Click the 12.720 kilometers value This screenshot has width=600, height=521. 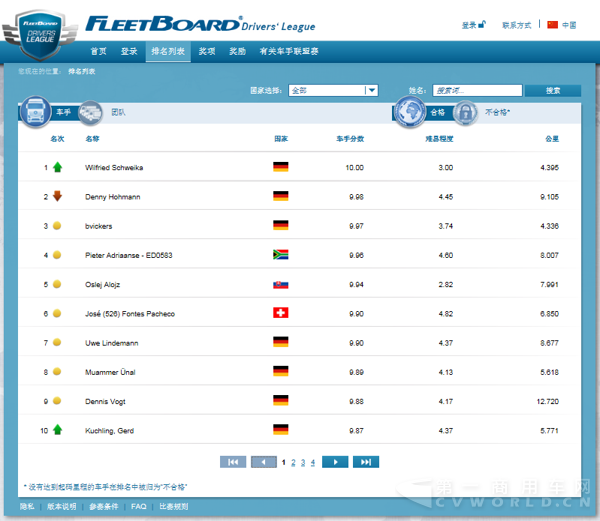[548, 401]
